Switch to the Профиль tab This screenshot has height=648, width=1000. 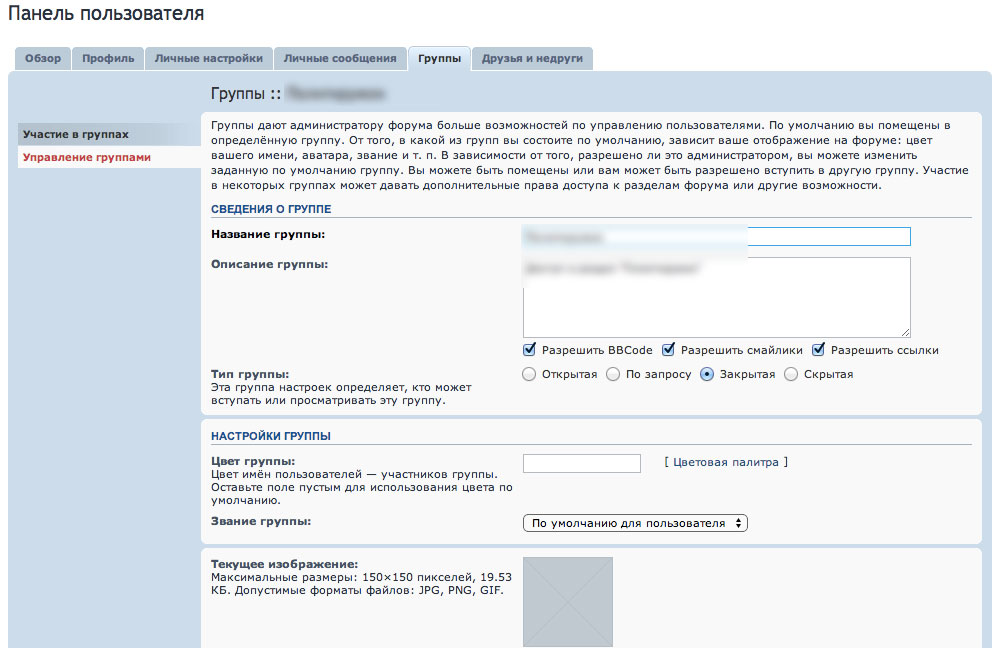[108, 58]
